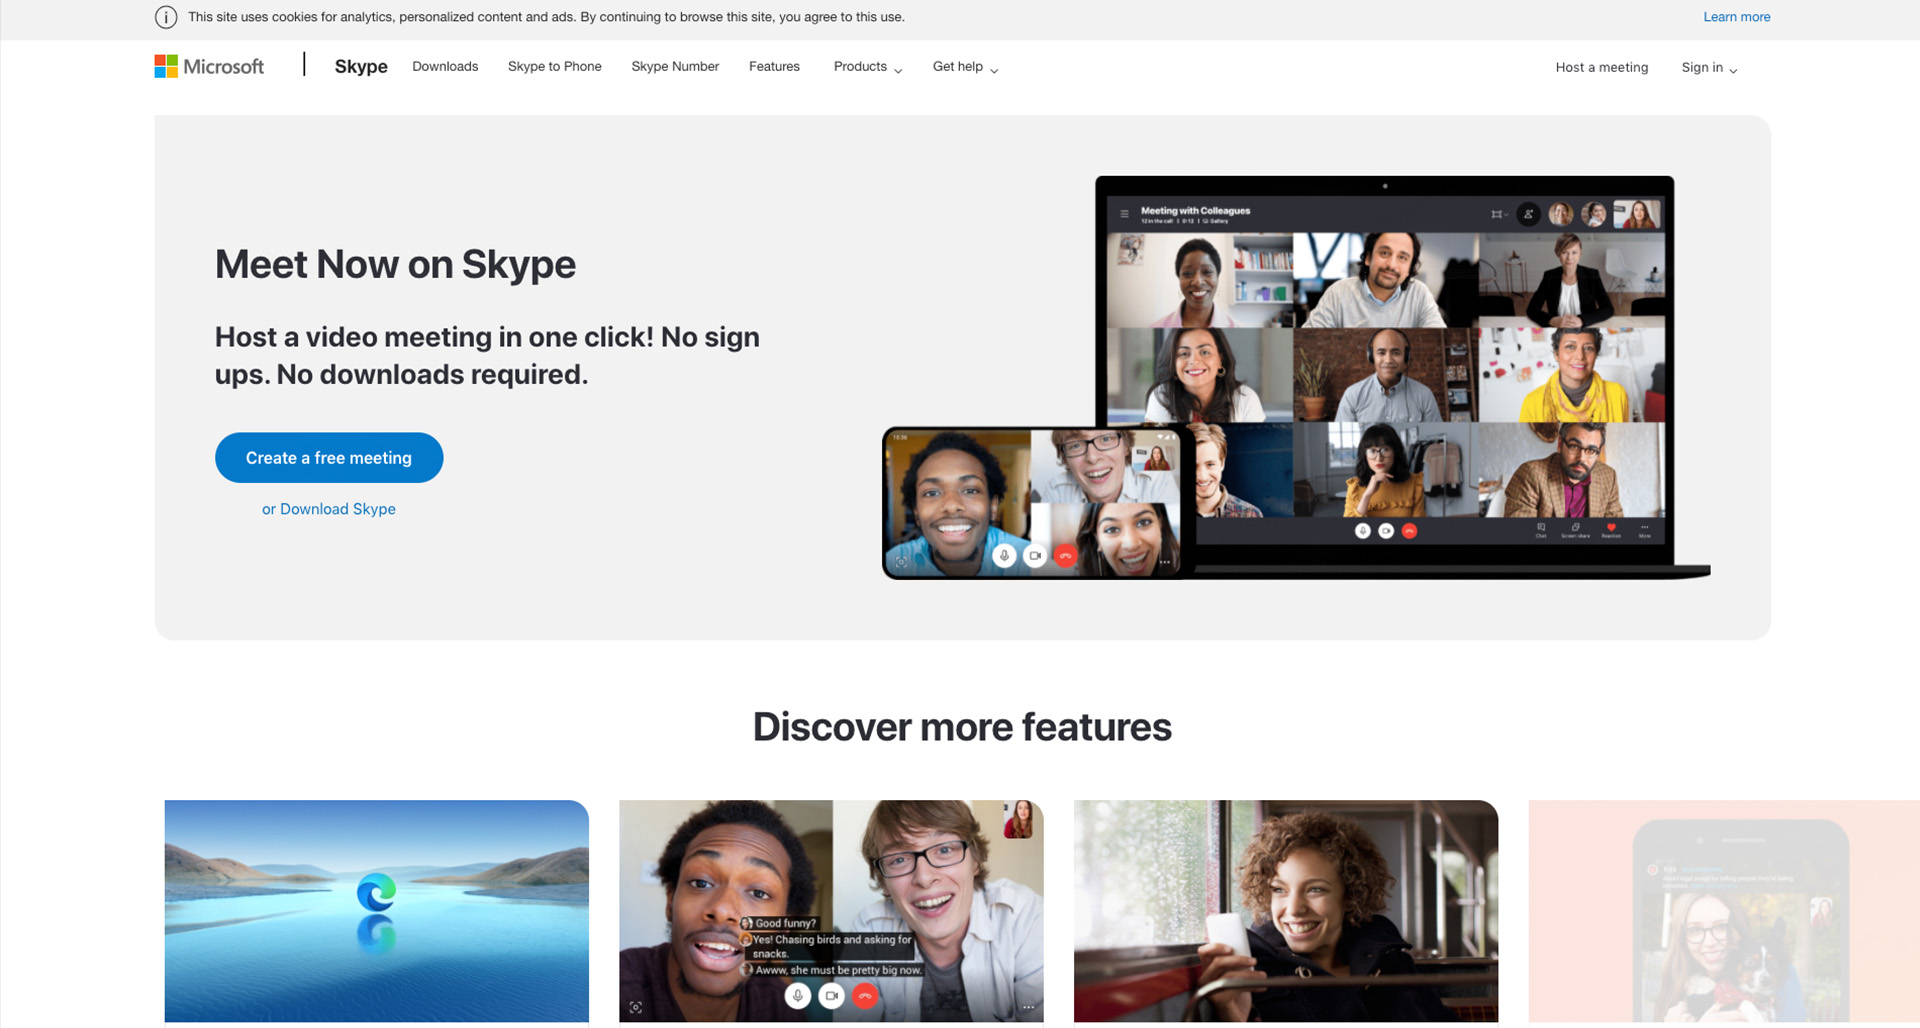Image resolution: width=1920 pixels, height=1028 pixels.
Task: Open the Skype home link
Action: pyautogui.click(x=361, y=66)
